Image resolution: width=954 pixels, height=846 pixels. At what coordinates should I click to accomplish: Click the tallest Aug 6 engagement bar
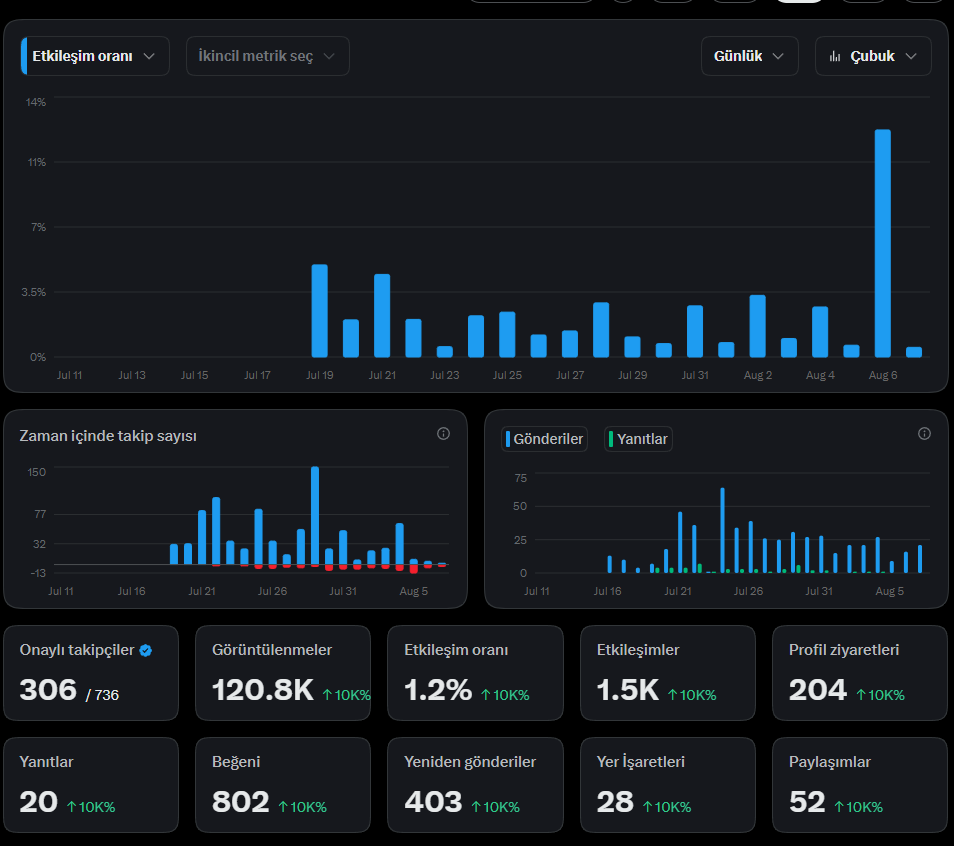(883, 243)
